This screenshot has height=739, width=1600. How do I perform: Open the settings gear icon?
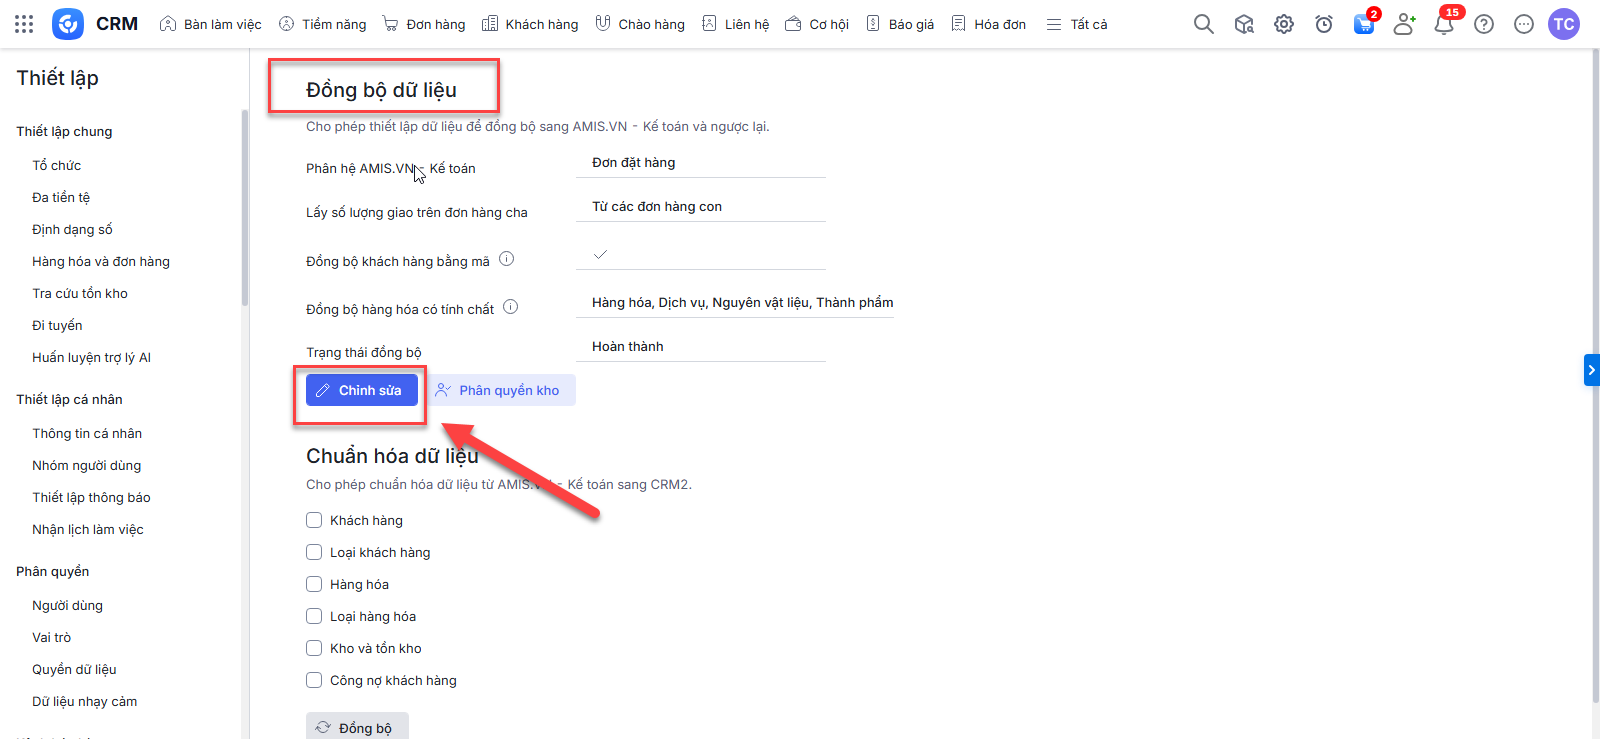[x=1284, y=24]
